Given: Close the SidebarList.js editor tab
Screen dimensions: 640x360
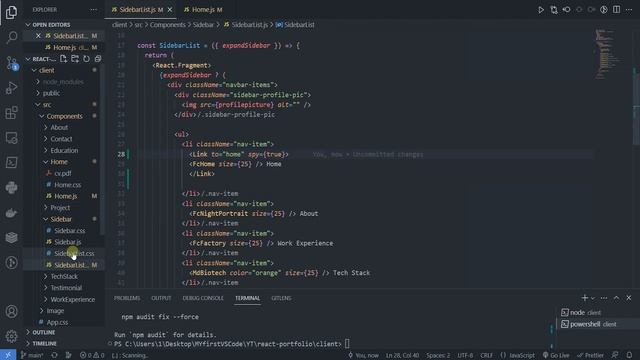Looking at the screenshot, I should 170,9.
